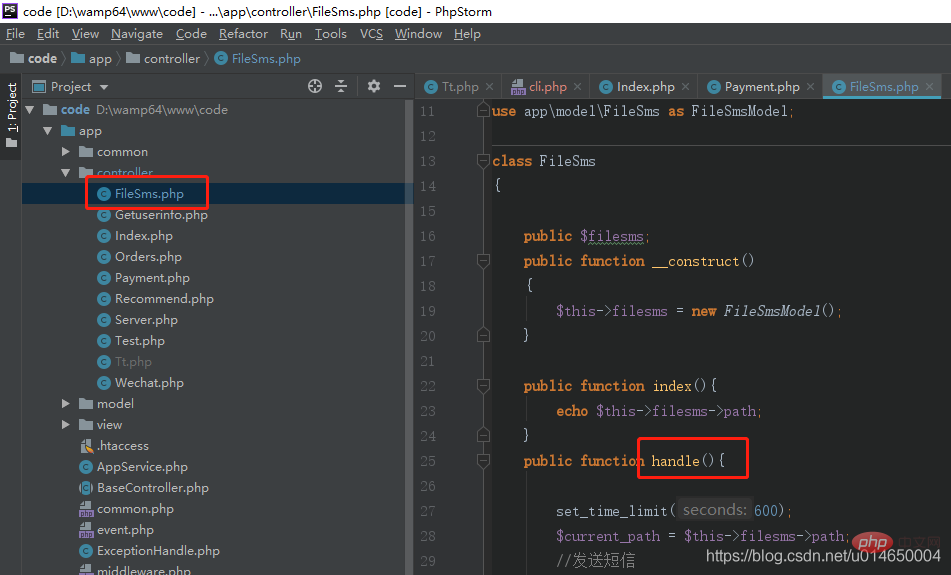Expand the view folder arrow

click(x=66, y=425)
